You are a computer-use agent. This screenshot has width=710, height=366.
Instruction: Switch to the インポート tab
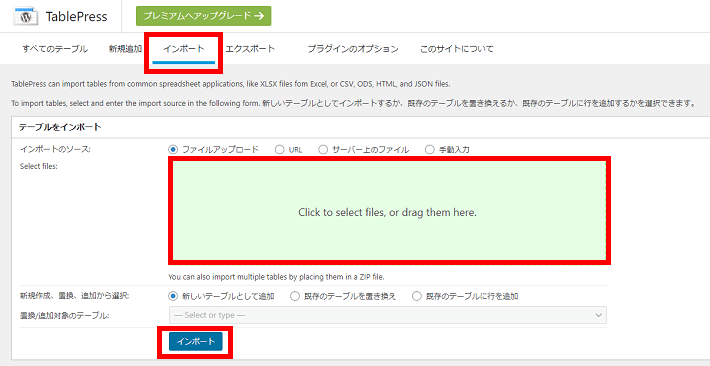(183, 50)
